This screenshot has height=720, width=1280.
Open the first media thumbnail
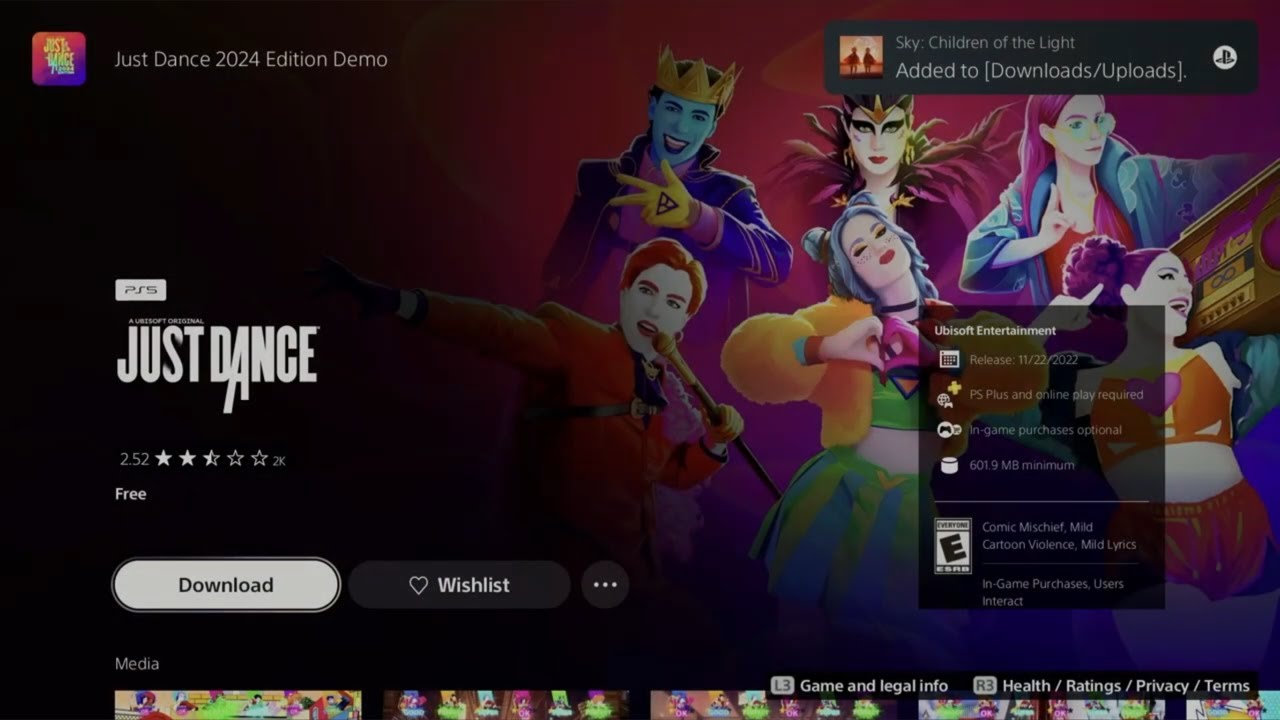[x=238, y=705]
